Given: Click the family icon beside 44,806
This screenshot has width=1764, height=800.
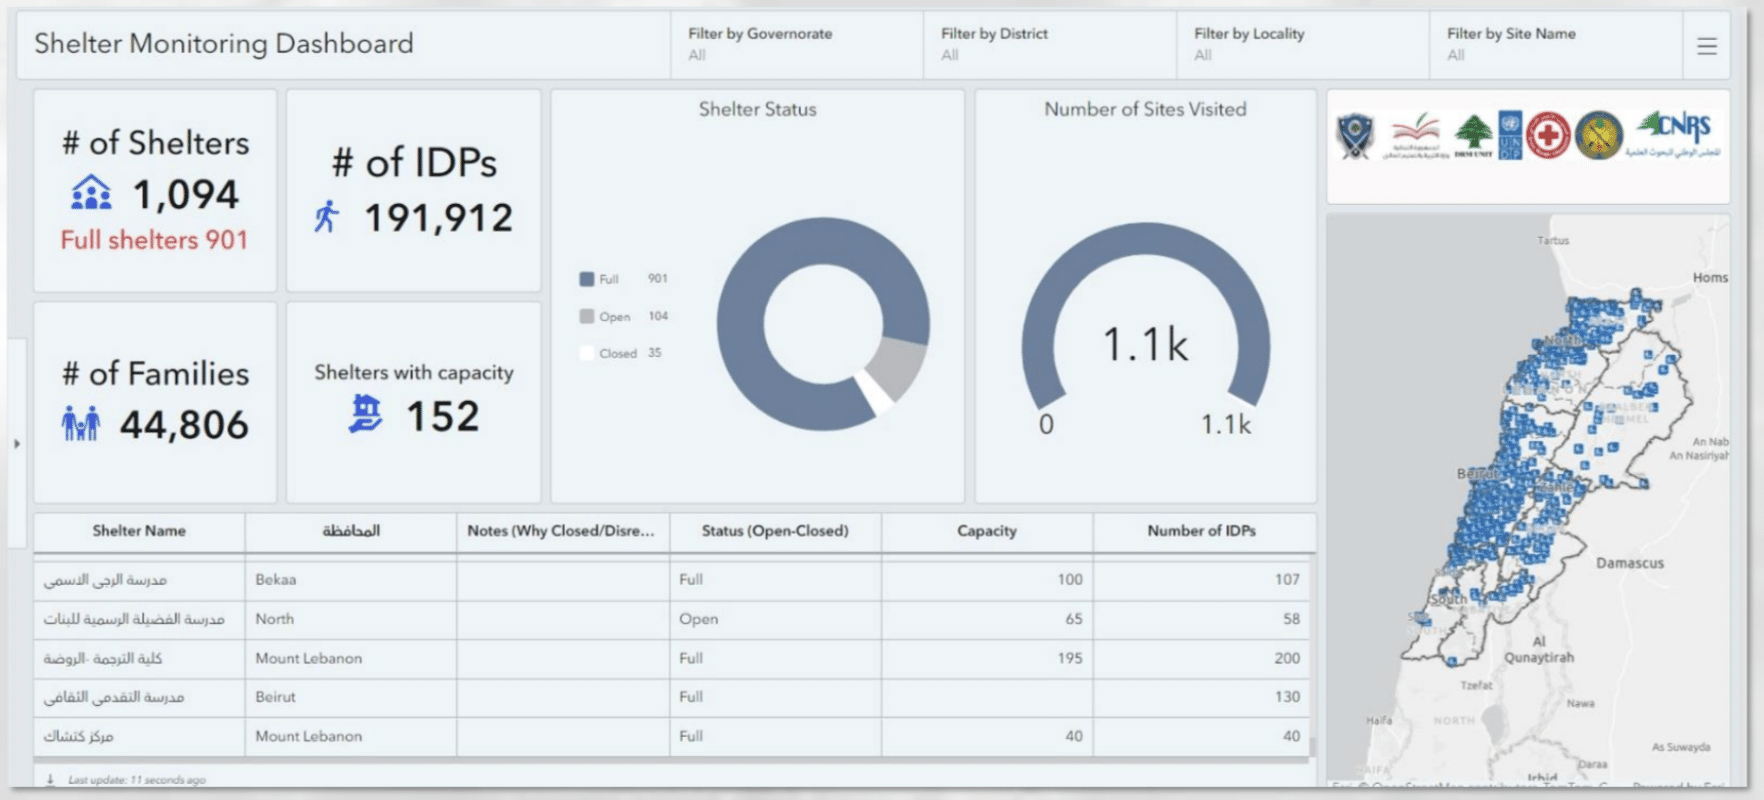Looking at the screenshot, I should (x=81, y=424).
